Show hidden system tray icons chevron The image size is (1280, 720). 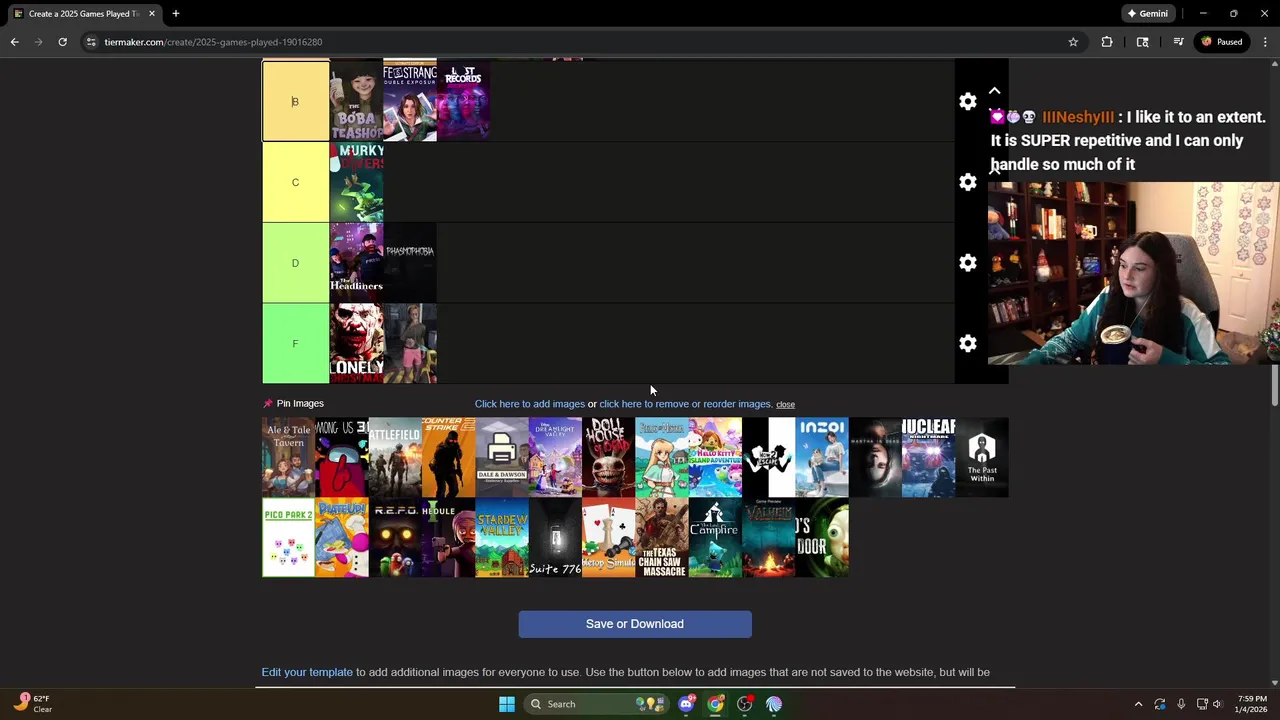tap(1138, 704)
